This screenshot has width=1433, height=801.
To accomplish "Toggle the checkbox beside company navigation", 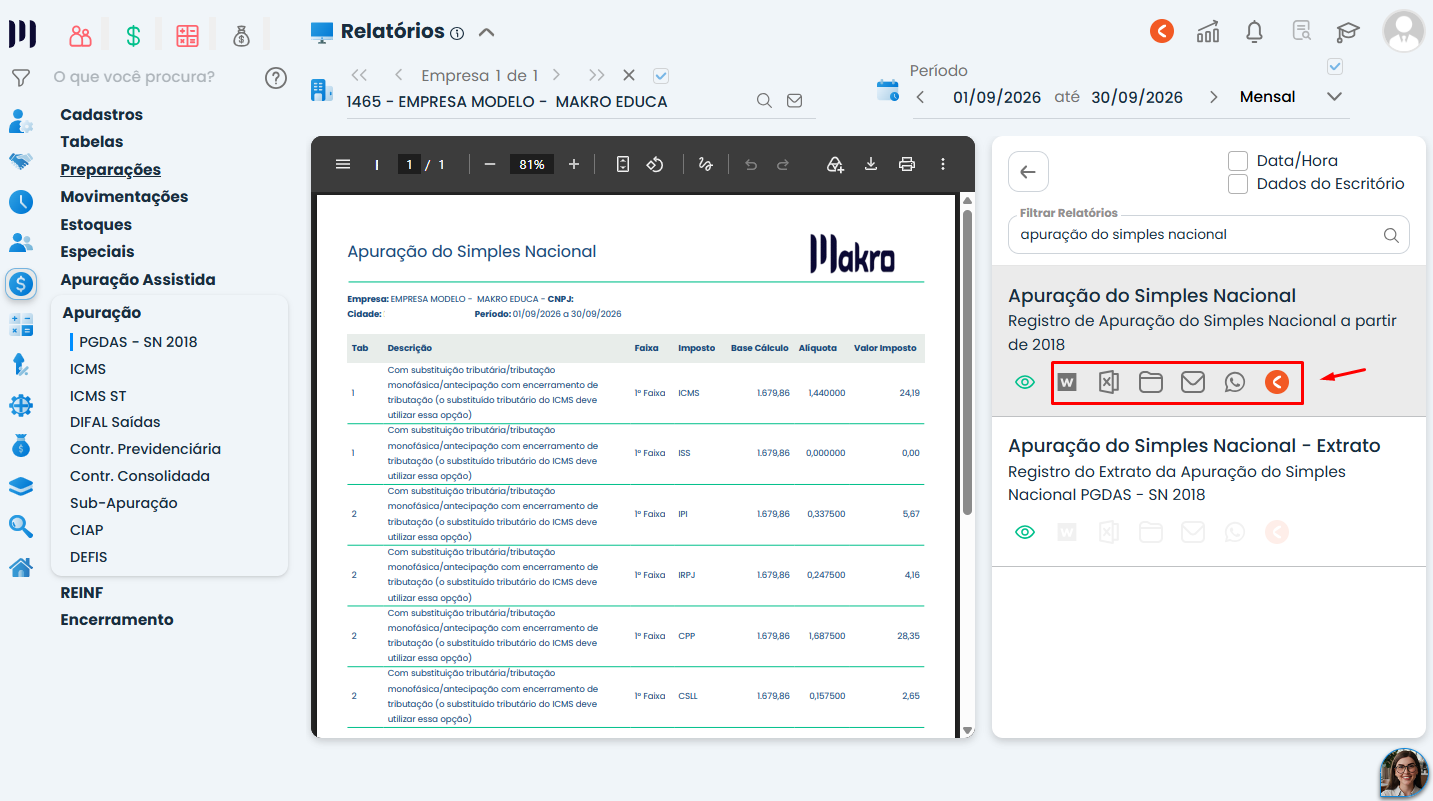I will click(661, 75).
